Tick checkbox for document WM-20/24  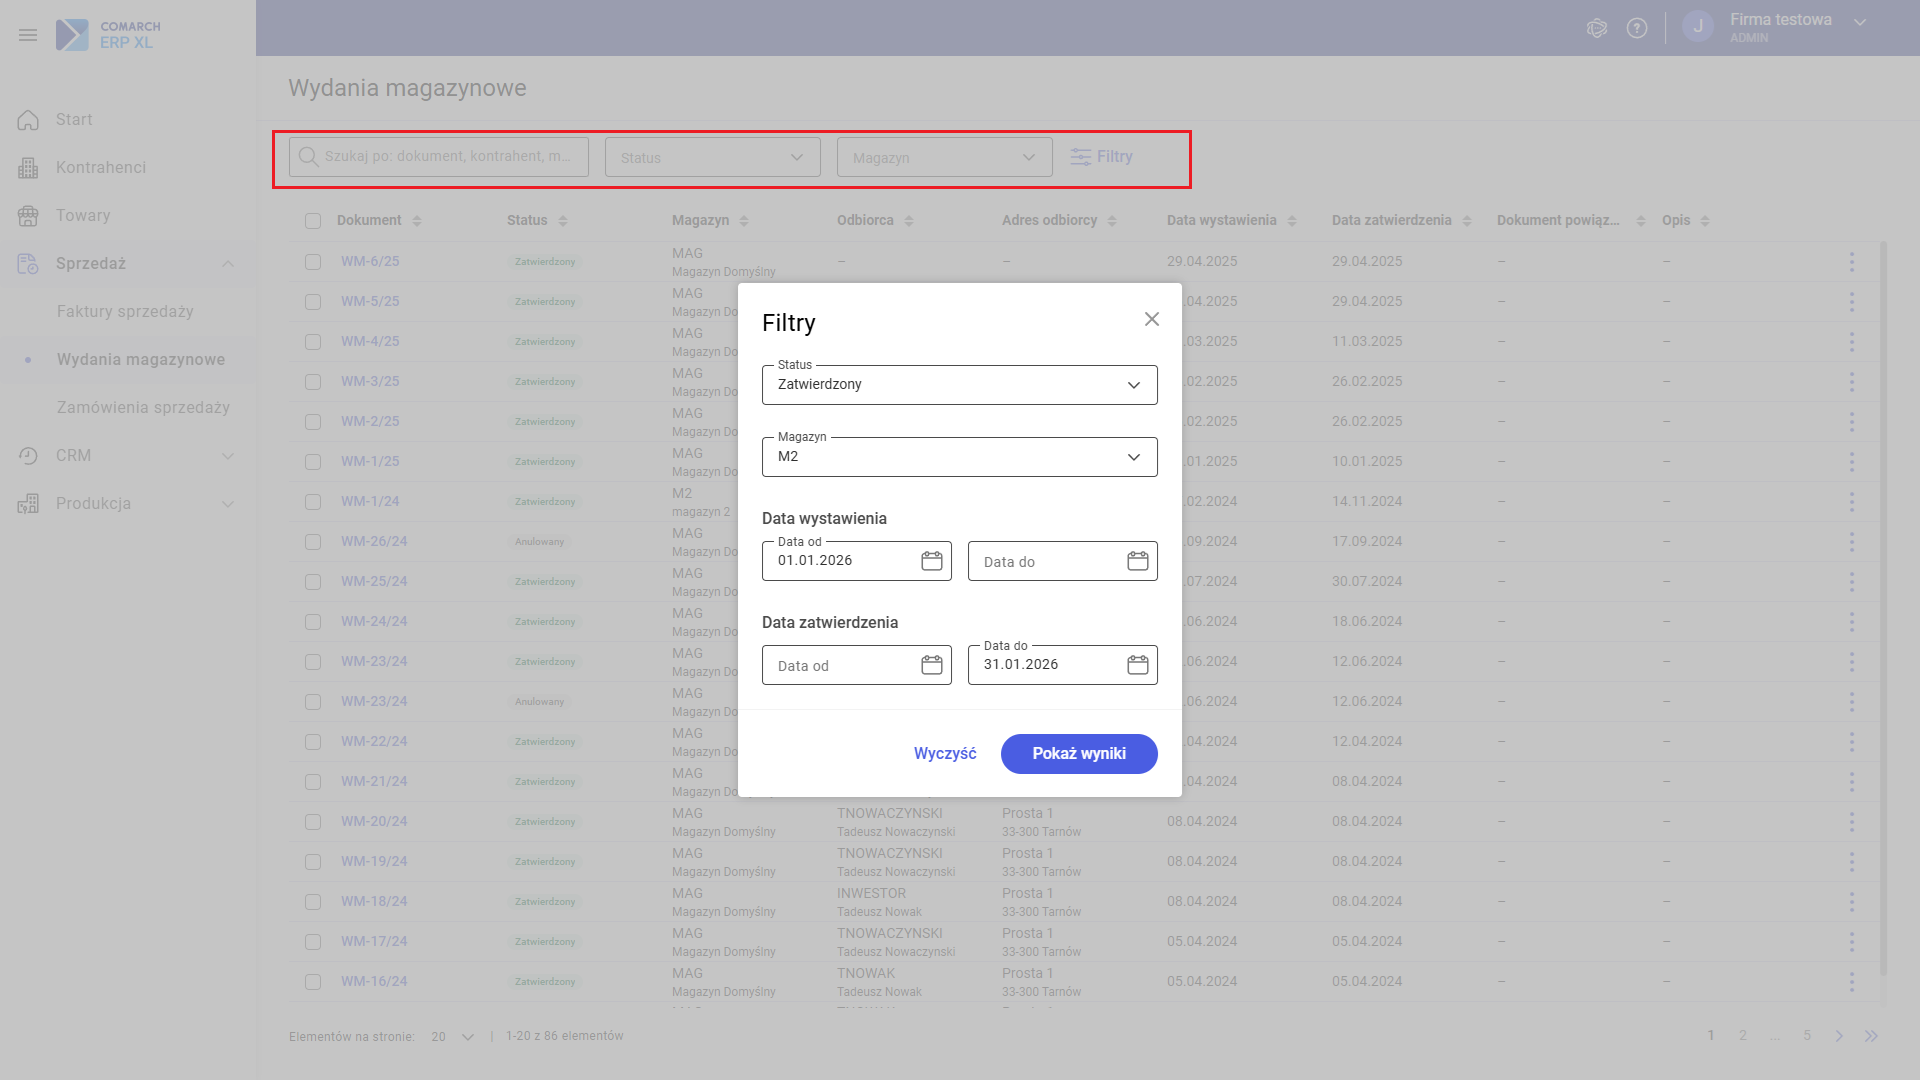click(x=313, y=822)
